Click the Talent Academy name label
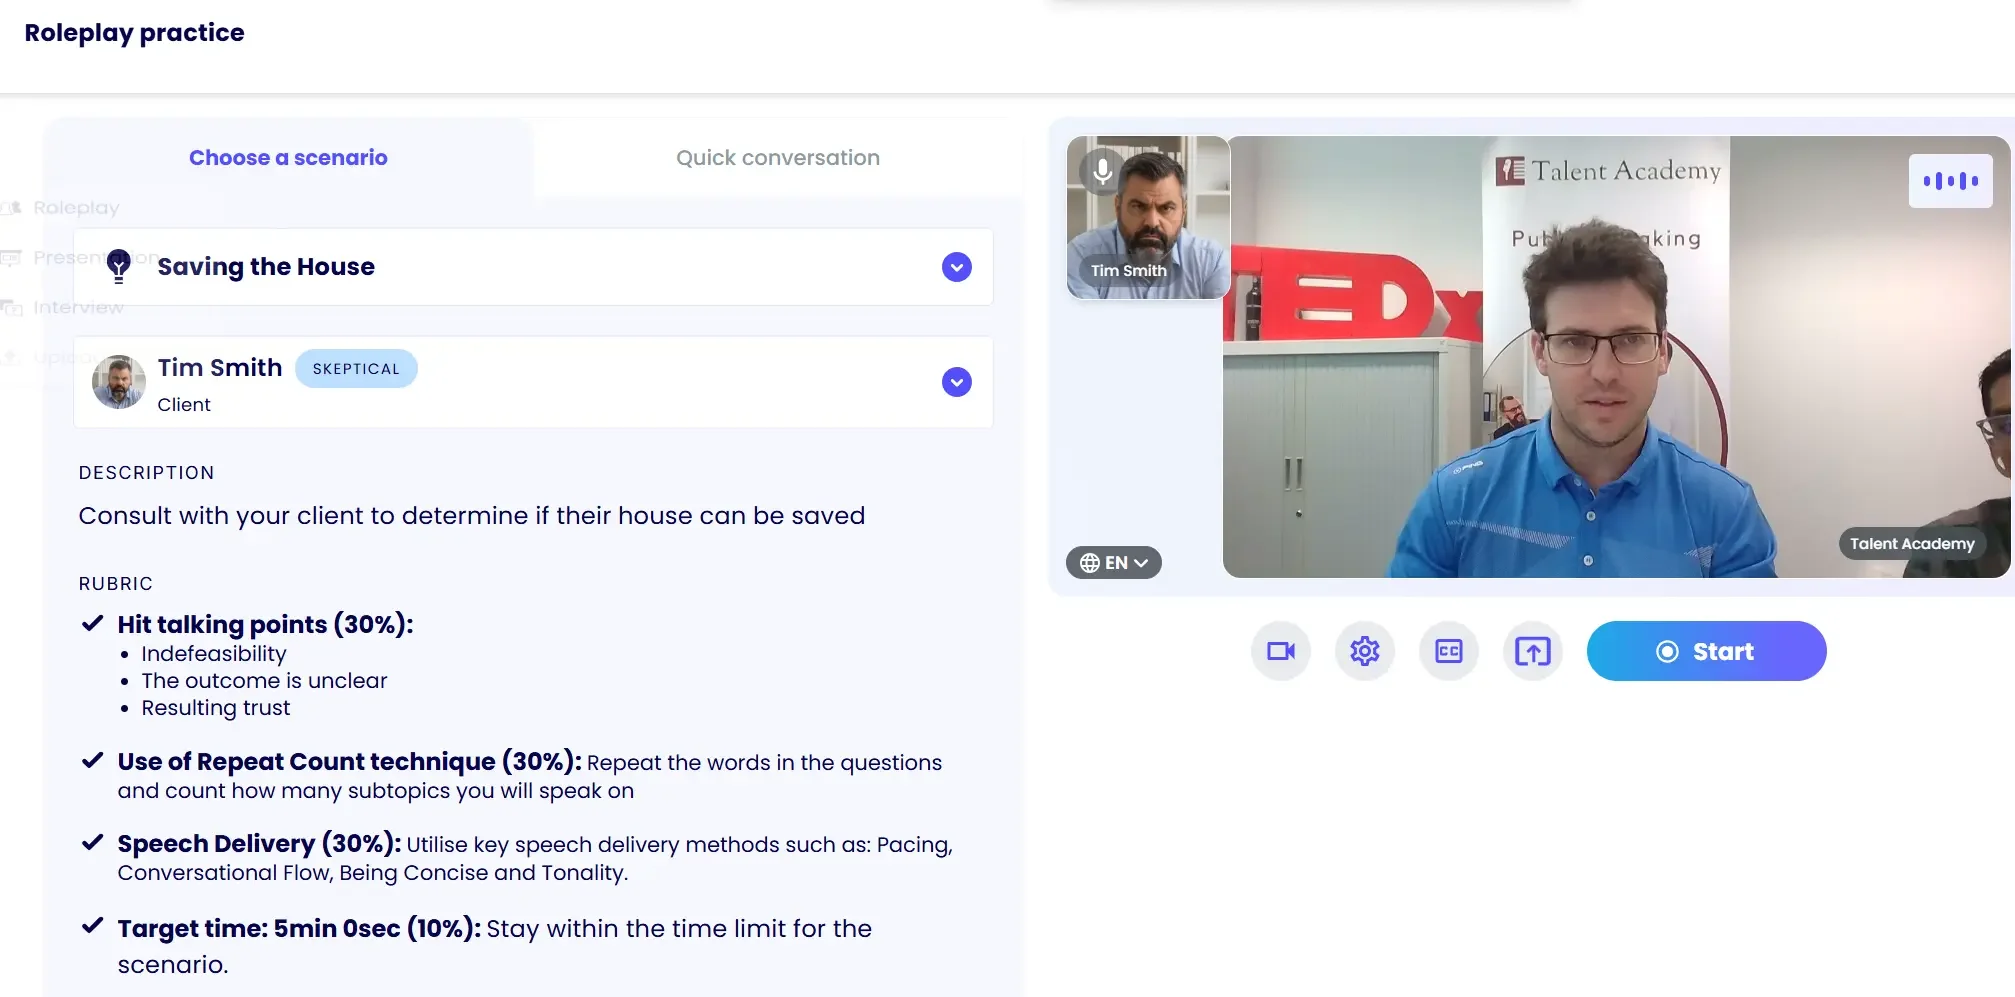 pos(1912,544)
